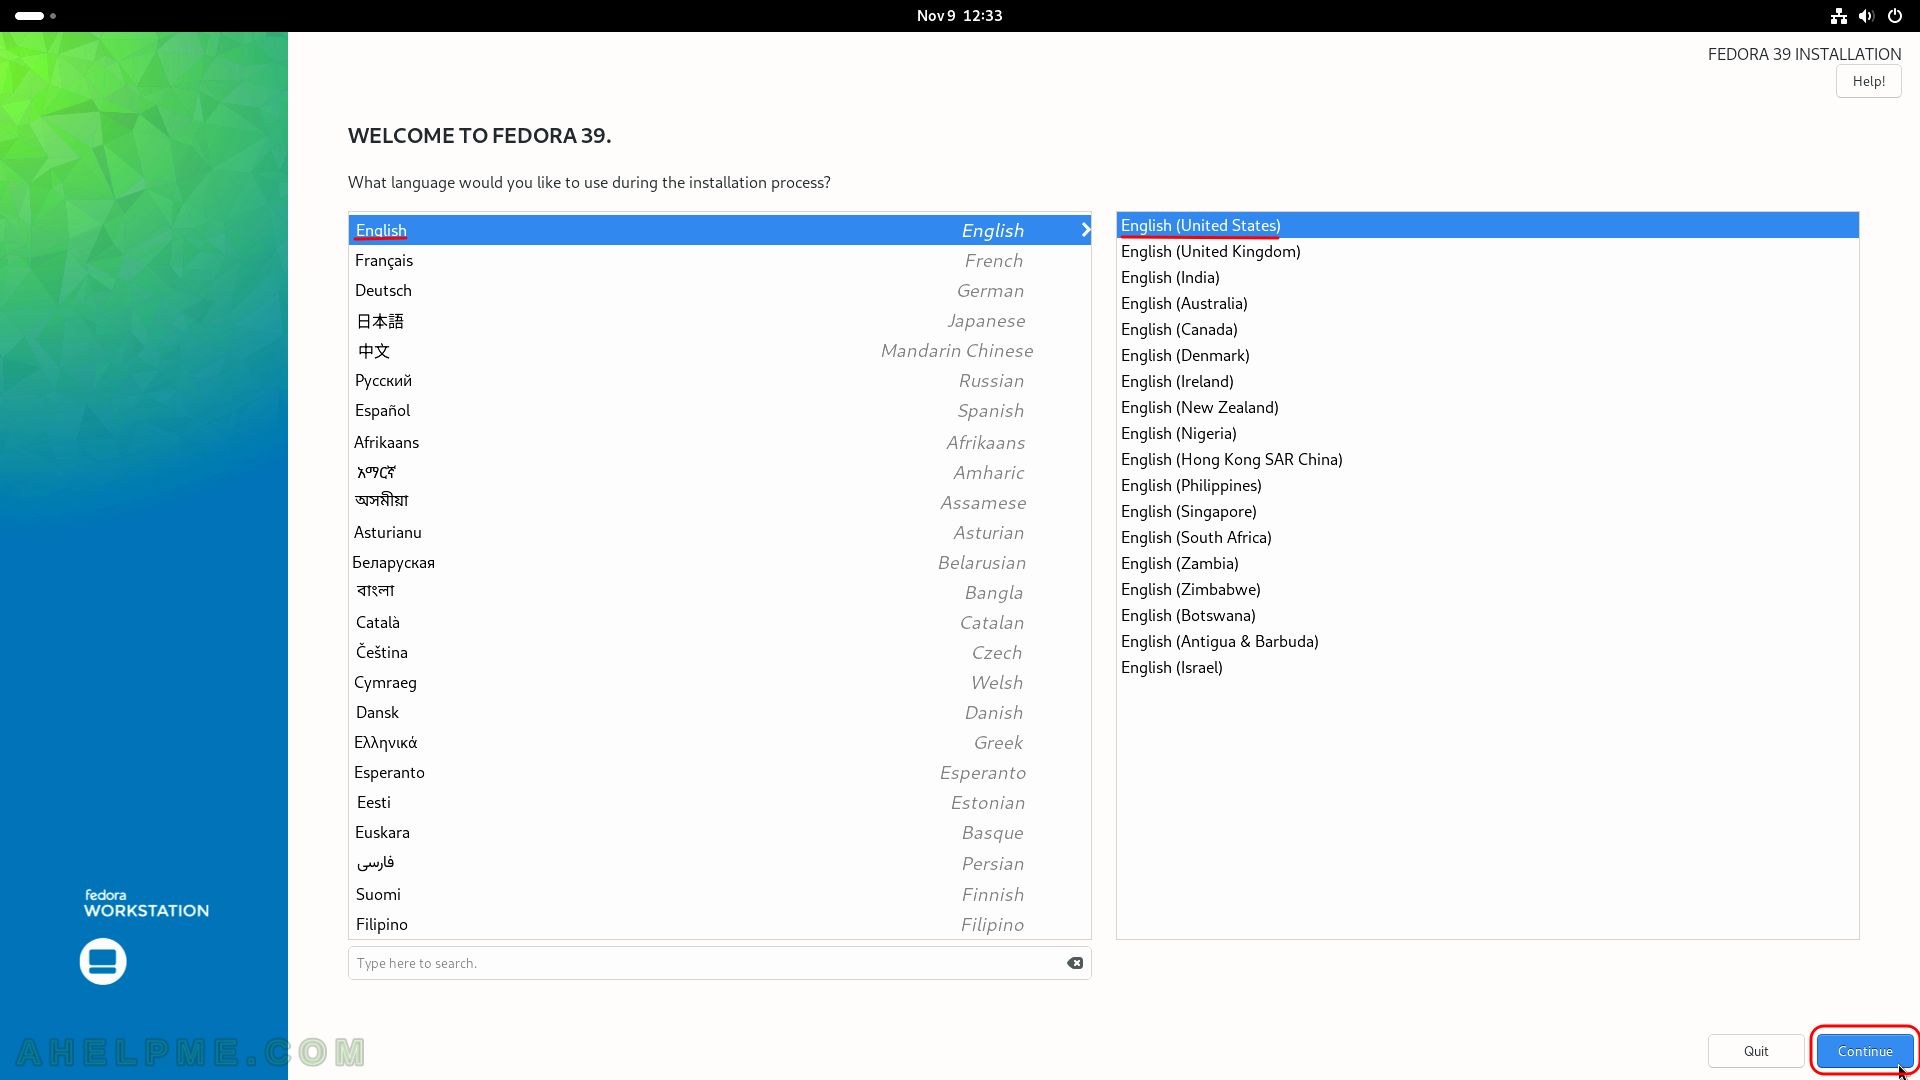1920x1080 pixels.
Task: Select the English language row
Action: point(719,230)
